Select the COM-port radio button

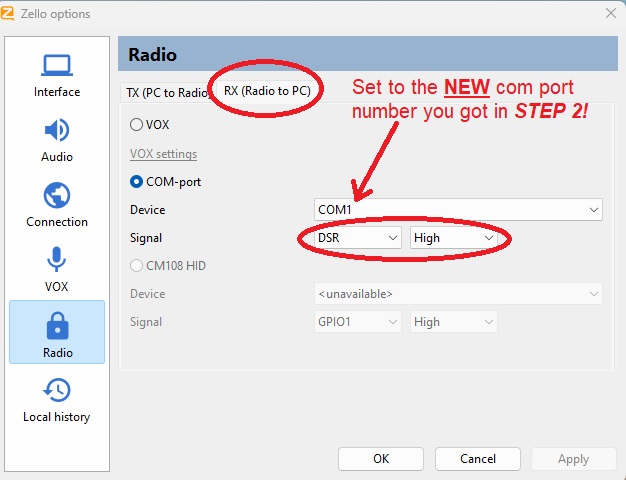coord(136,182)
